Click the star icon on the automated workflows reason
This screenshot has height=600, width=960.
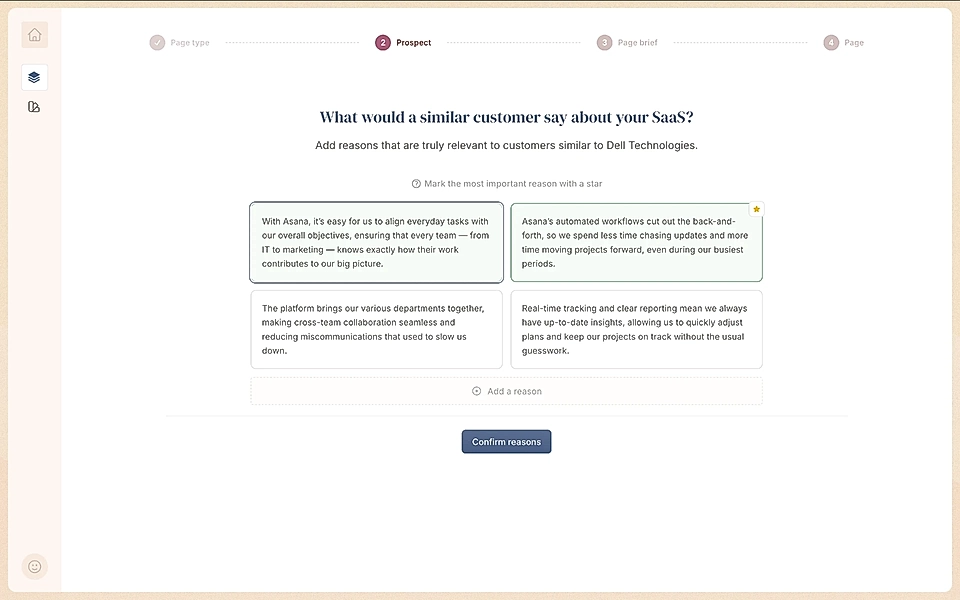[757, 209]
